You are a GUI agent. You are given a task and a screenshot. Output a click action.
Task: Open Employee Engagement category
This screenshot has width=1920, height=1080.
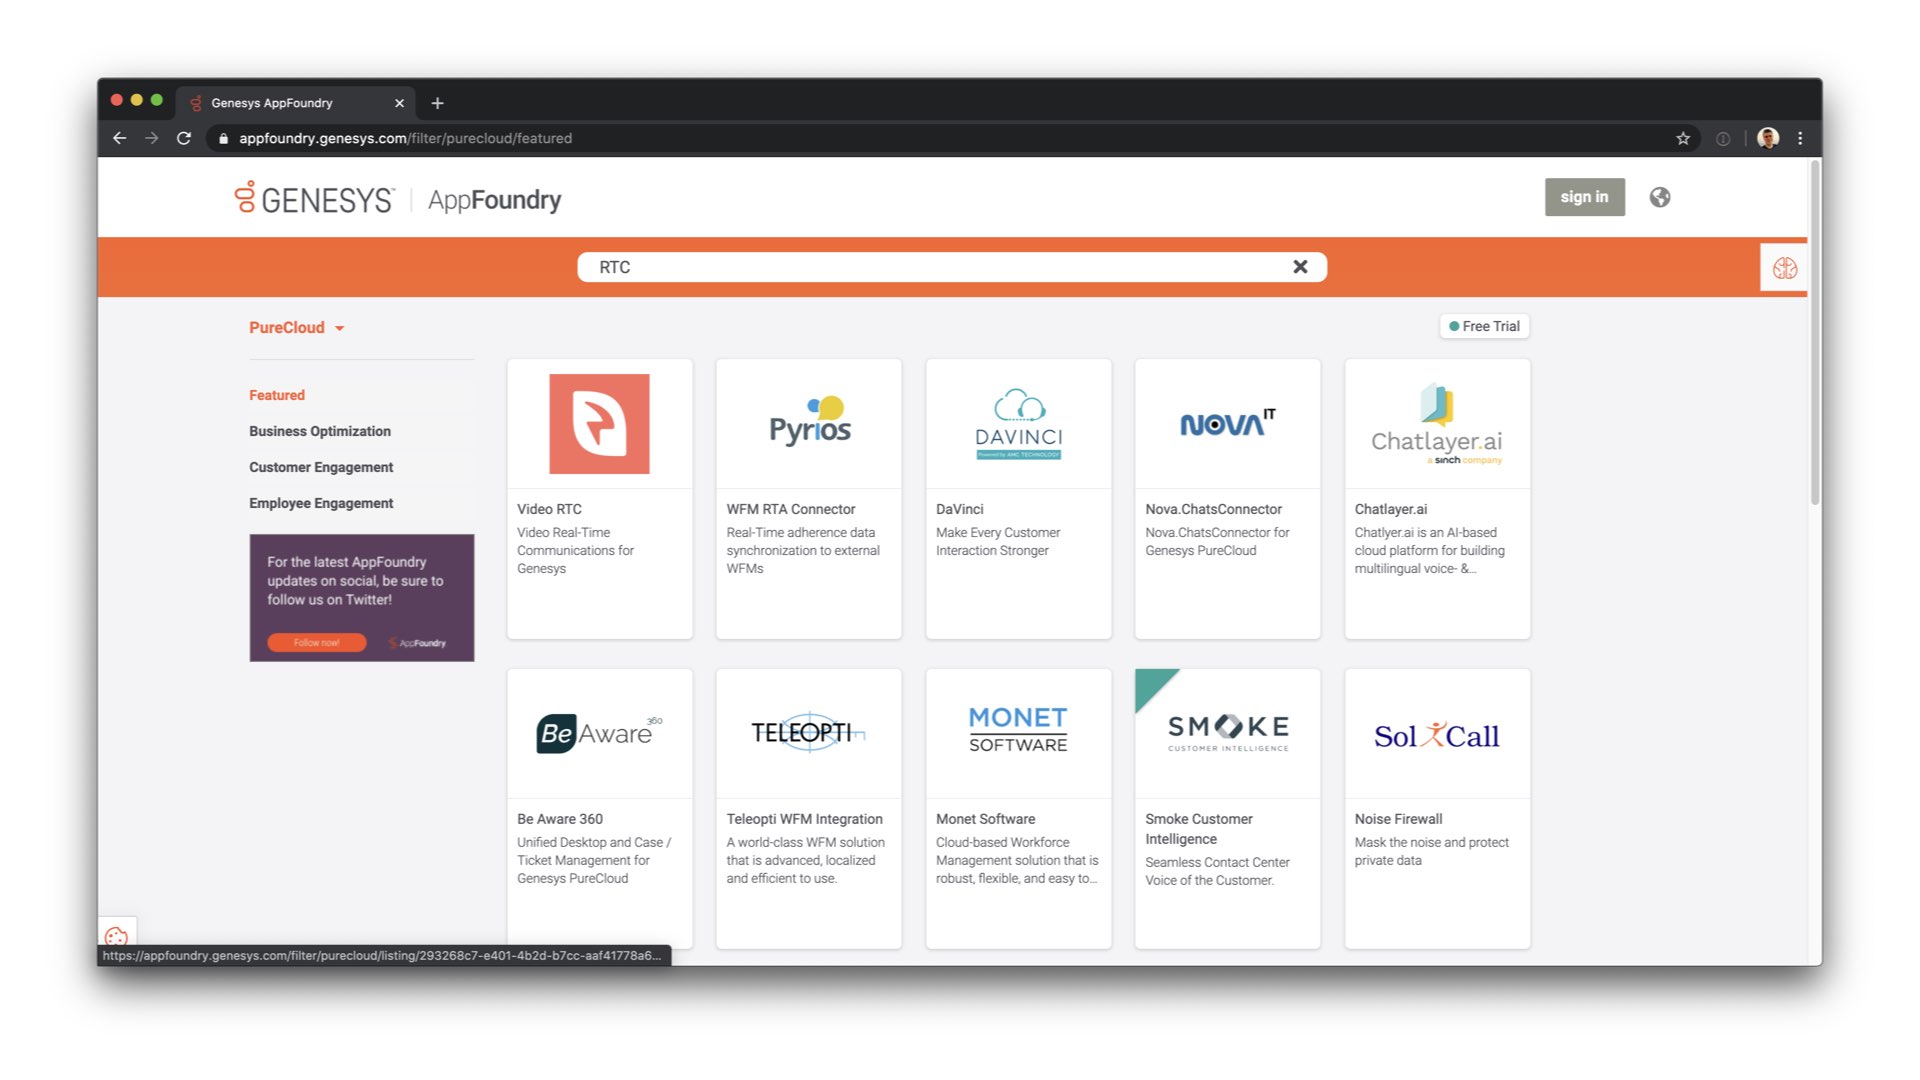point(321,503)
